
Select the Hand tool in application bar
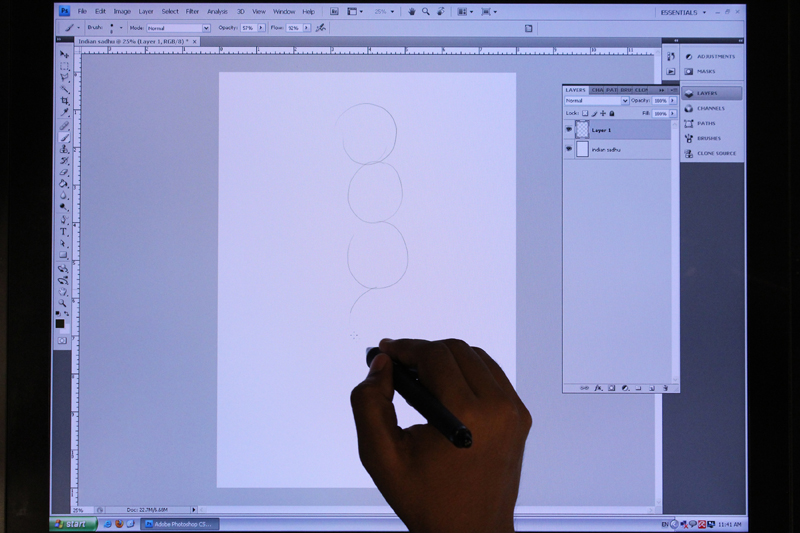(x=411, y=11)
